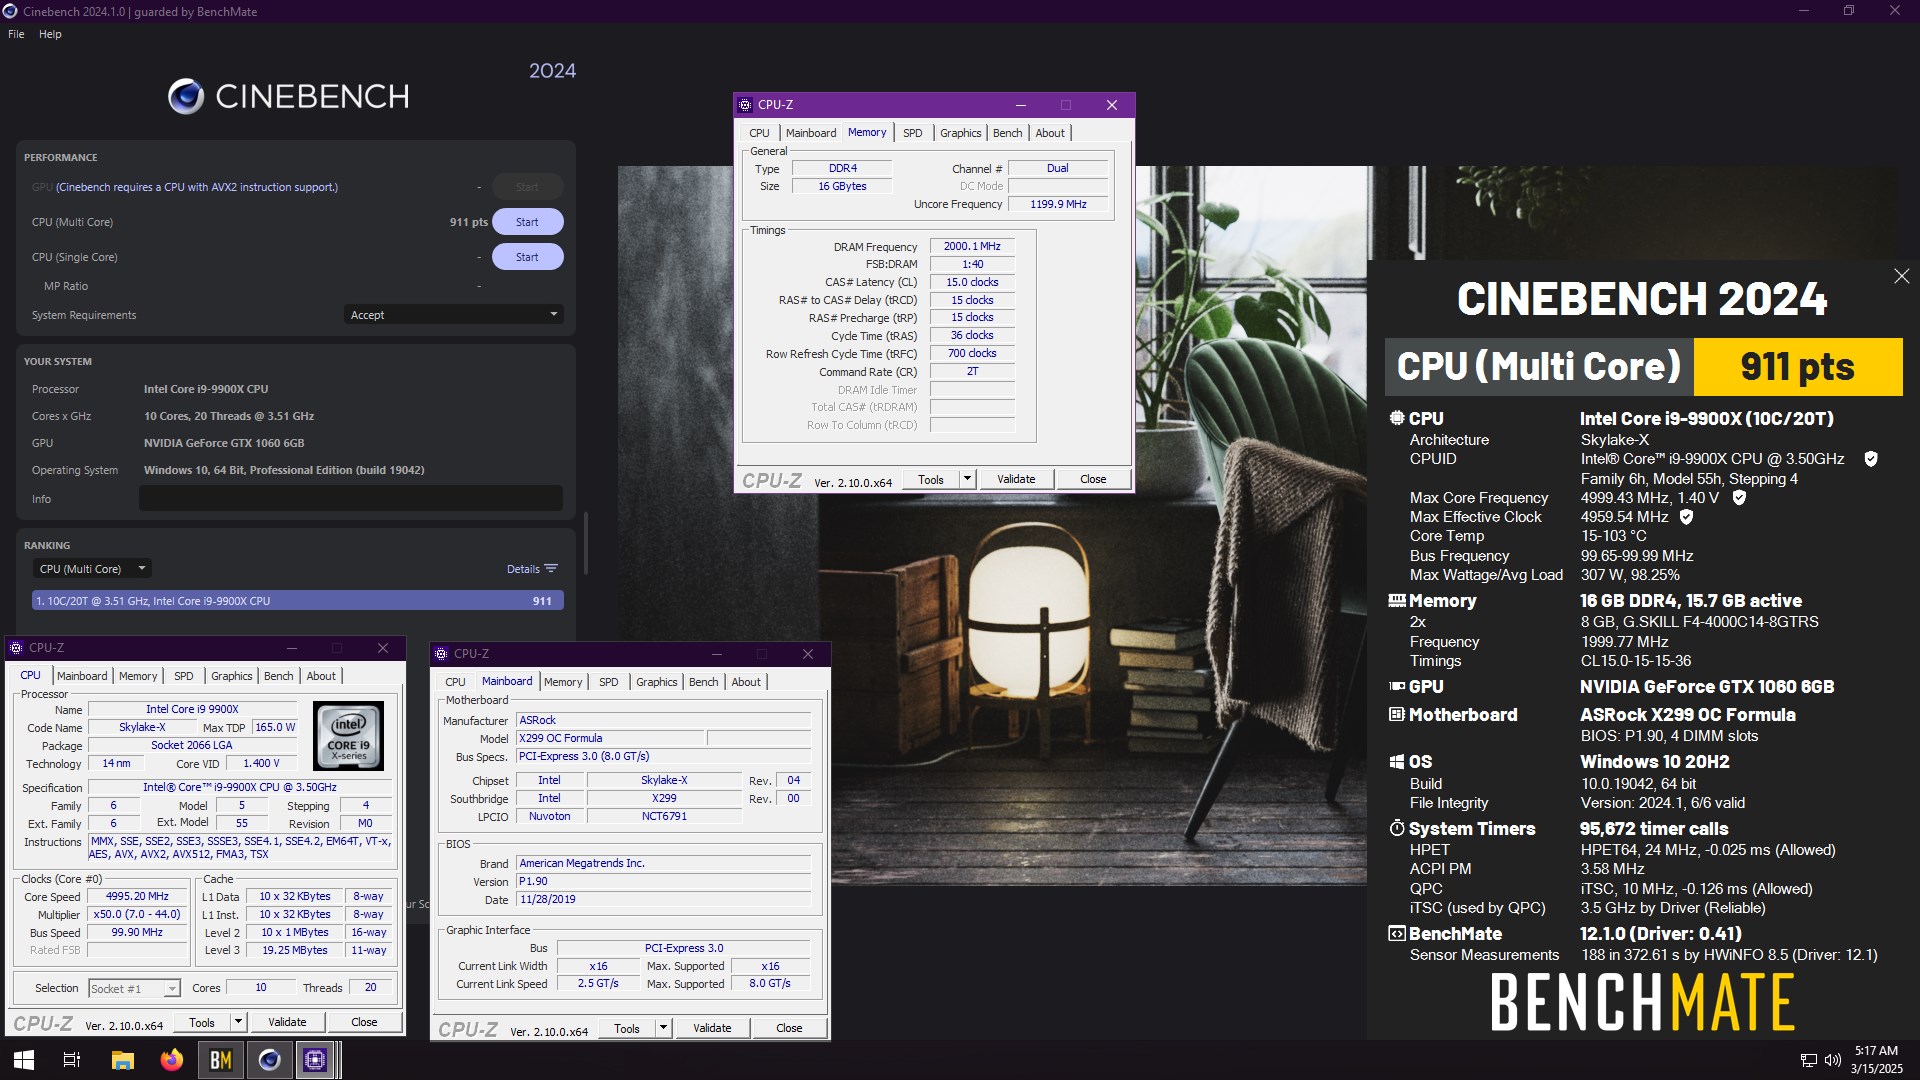The image size is (1920, 1080).
Task: Switch to SPD tab in CPU-Z Memory window
Action: (912, 133)
